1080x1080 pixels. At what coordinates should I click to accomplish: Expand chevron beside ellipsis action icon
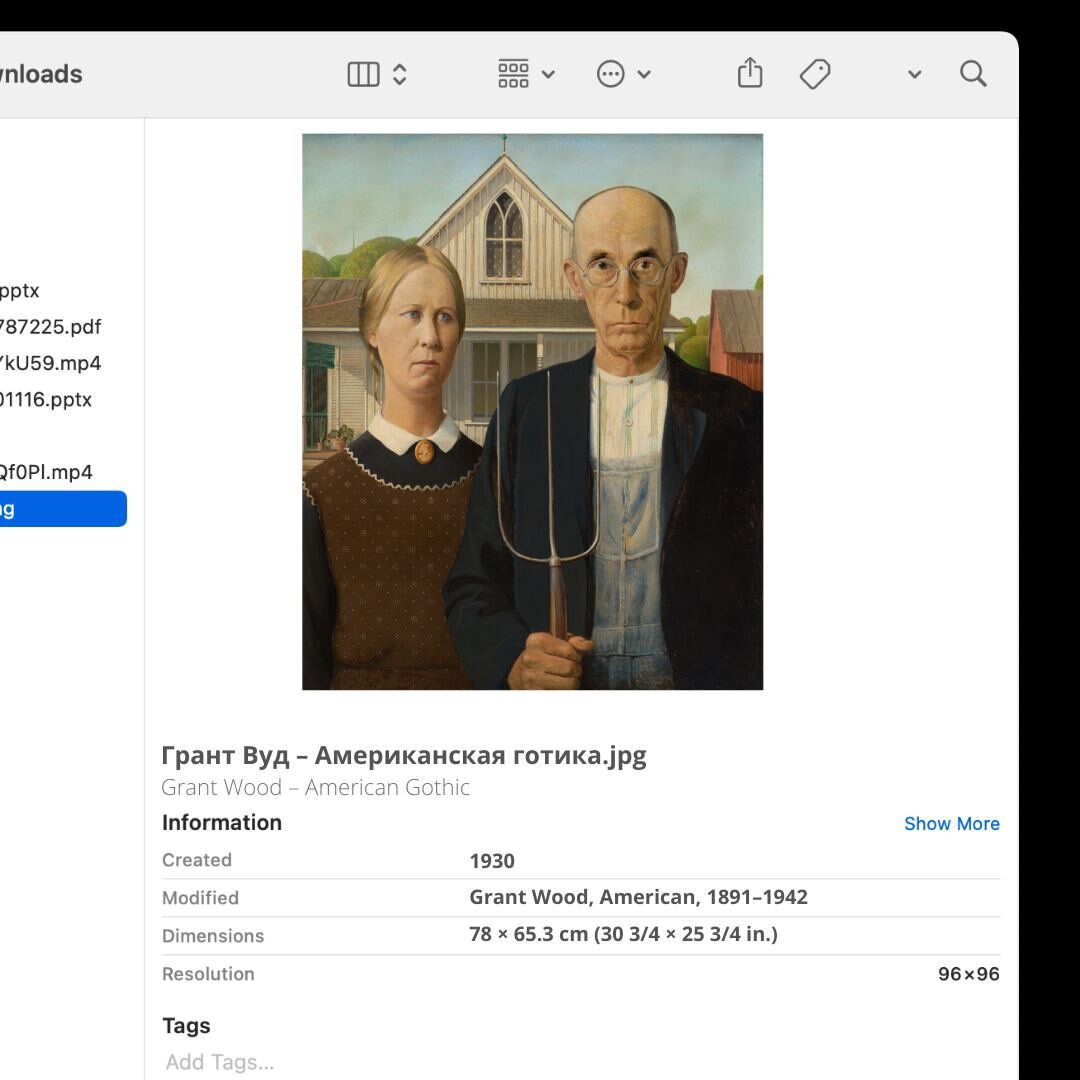point(644,74)
